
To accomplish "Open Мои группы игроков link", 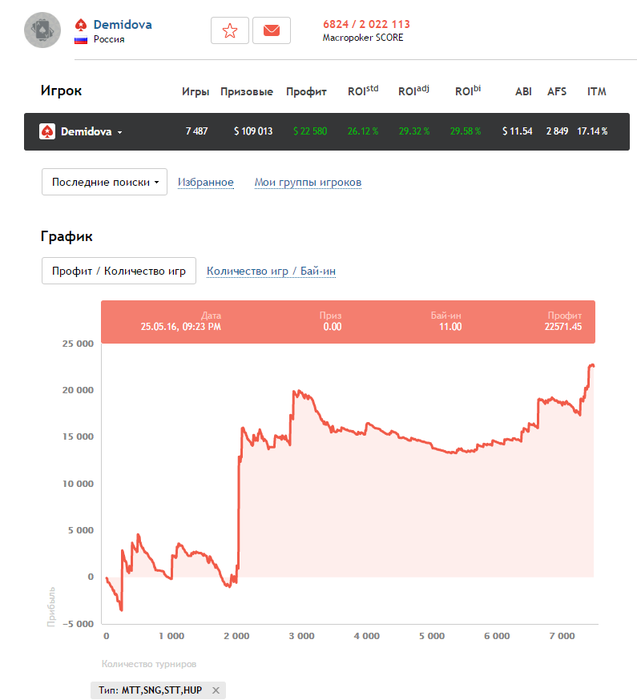I will click(308, 182).
